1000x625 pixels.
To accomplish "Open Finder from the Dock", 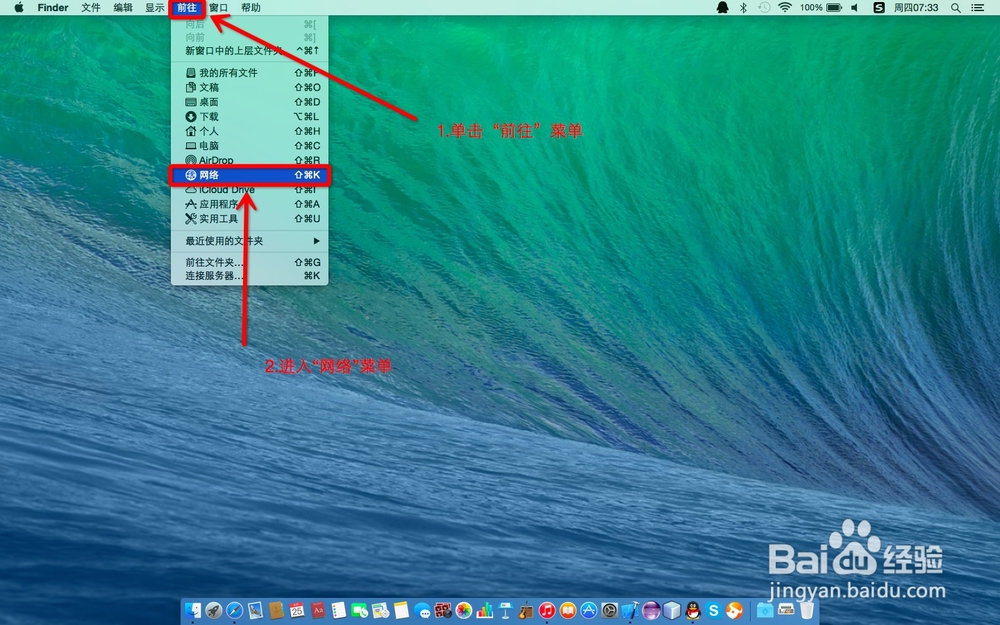I will click(x=193, y=610).
